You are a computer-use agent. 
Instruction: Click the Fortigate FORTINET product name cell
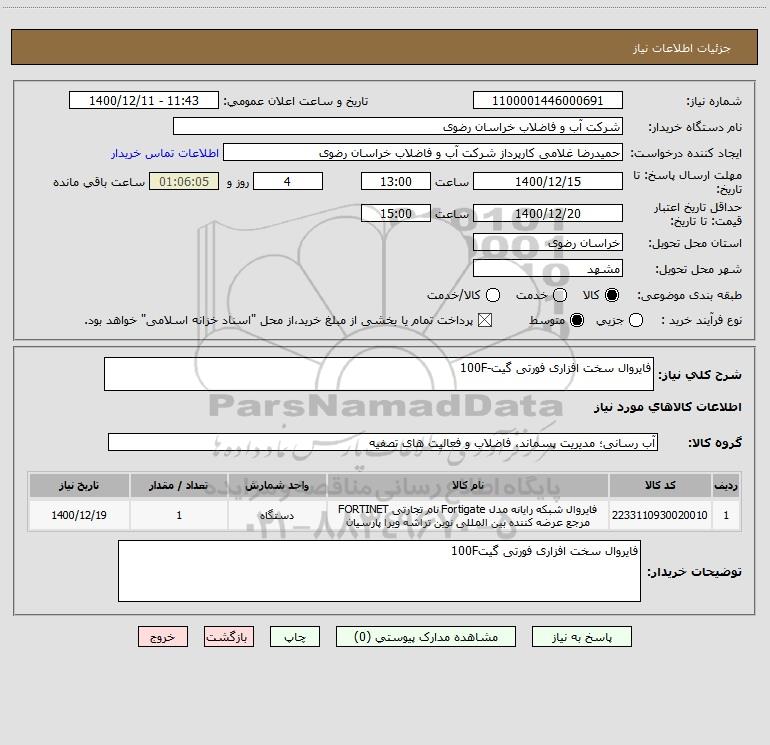468,515
